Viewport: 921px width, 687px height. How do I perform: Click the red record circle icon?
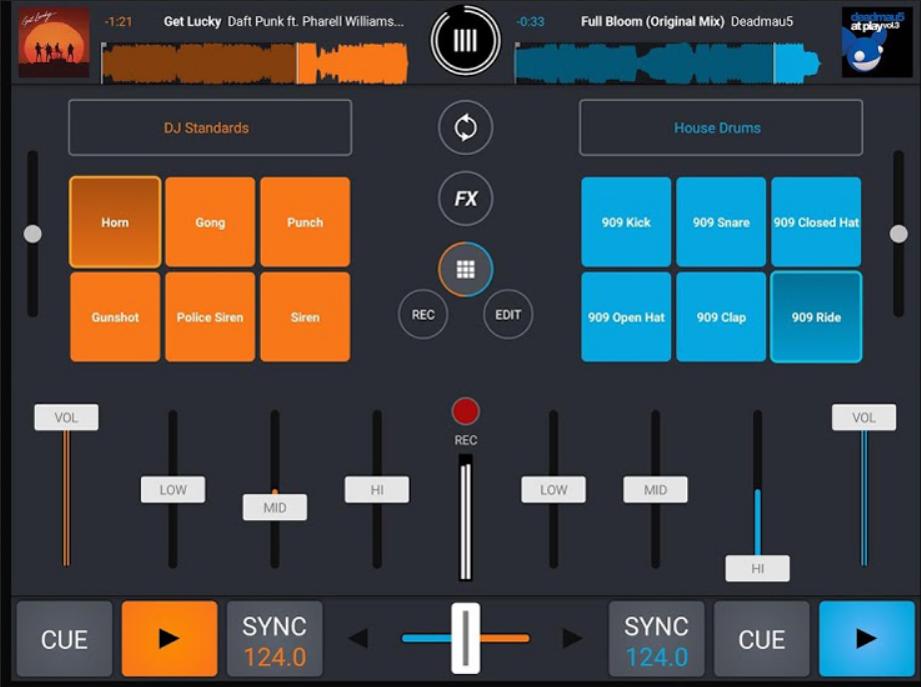466,412
